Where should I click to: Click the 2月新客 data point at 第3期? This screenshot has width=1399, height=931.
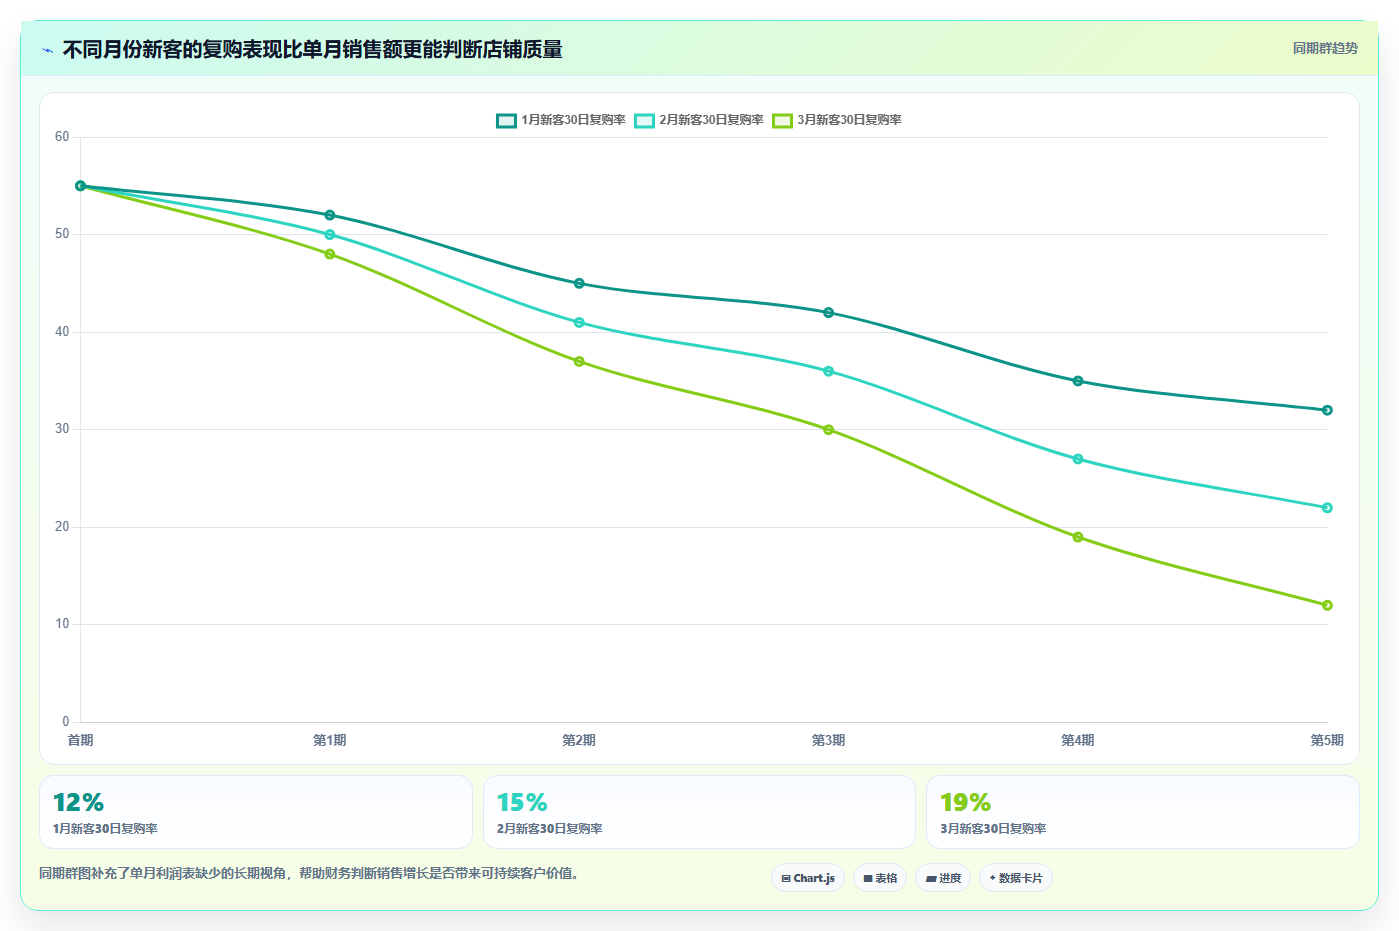[828, 371]
